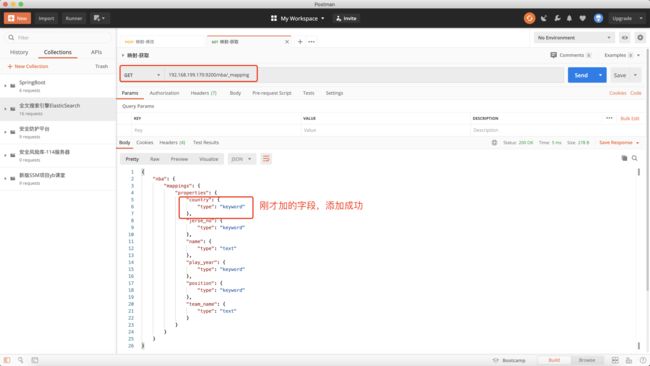
Task: Open the Examples dropdown
Action: tap(621, 55)
